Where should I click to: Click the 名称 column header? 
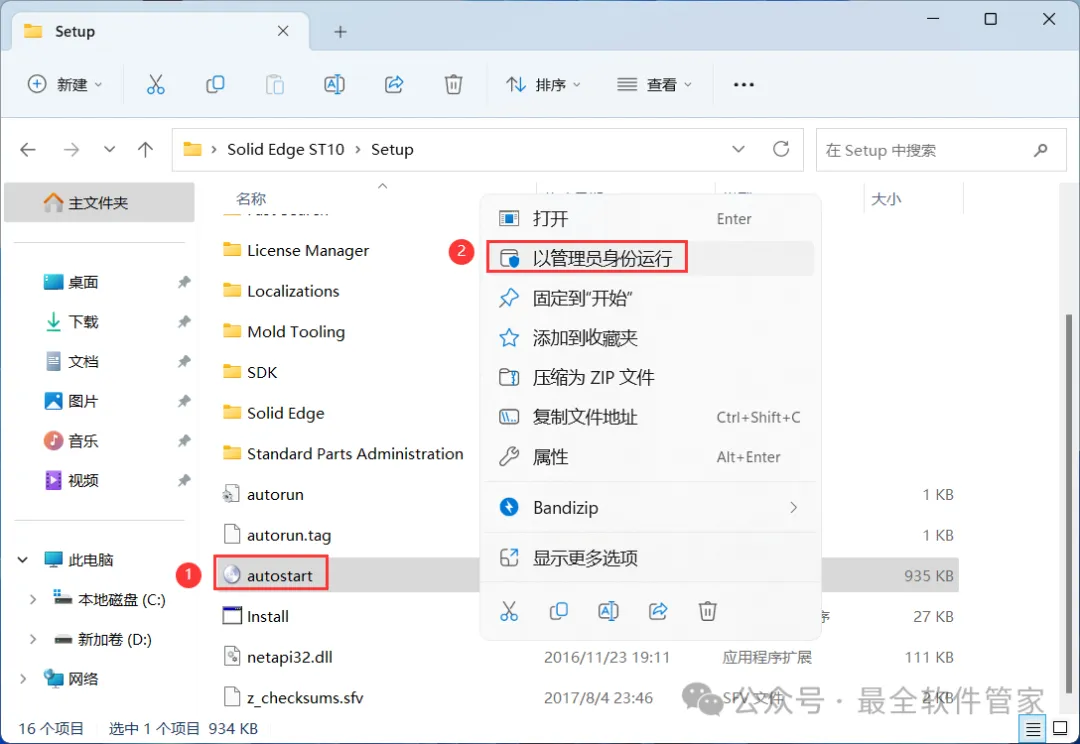251,199
